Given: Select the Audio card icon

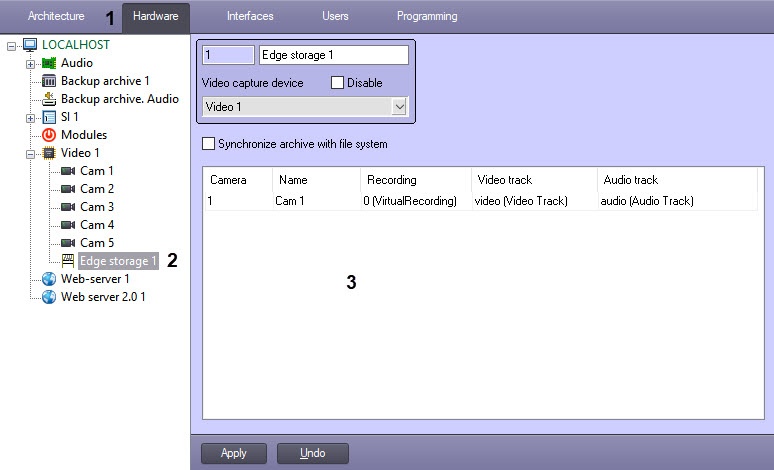Looking at the screenshot, I should click(49, 63).
